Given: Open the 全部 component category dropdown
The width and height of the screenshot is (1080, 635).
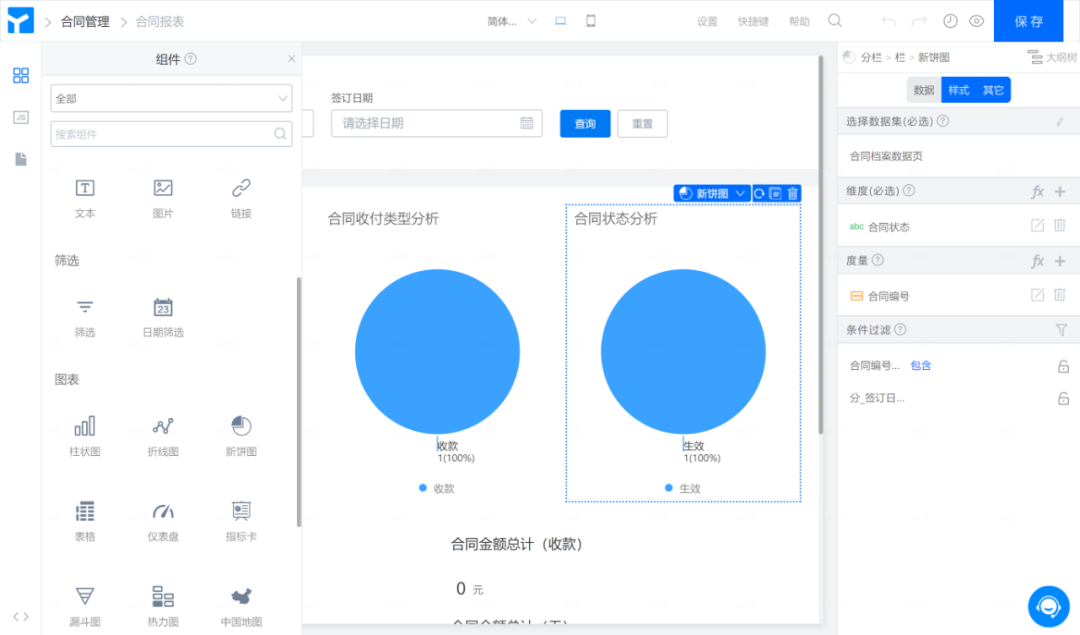Looking at the screenshot, I should pyautogui.click(x=170, y=96).
